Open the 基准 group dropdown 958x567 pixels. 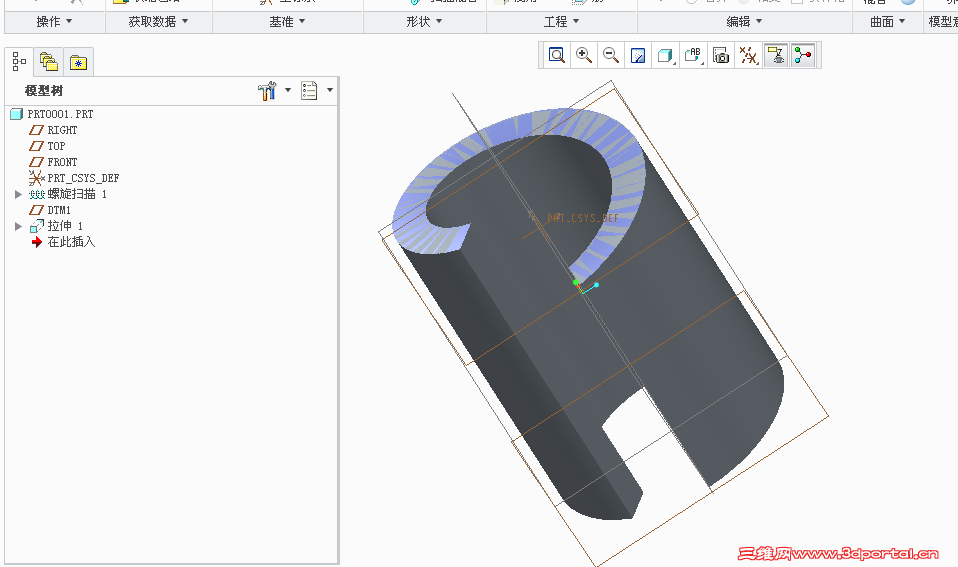pos(287,22)
